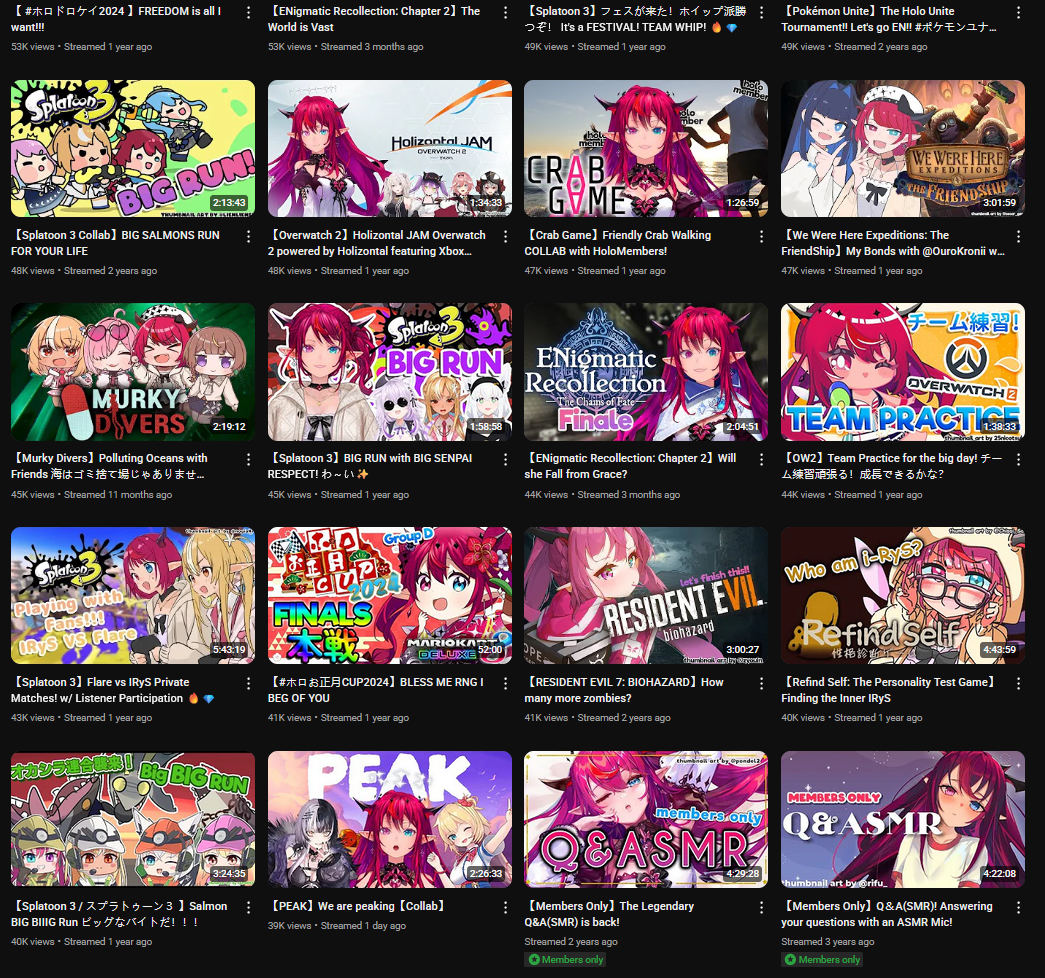The height and width of the screenshot is (978, 1045).
Task: Open more actions for Refind Self video
Action: coord(1018,683)
